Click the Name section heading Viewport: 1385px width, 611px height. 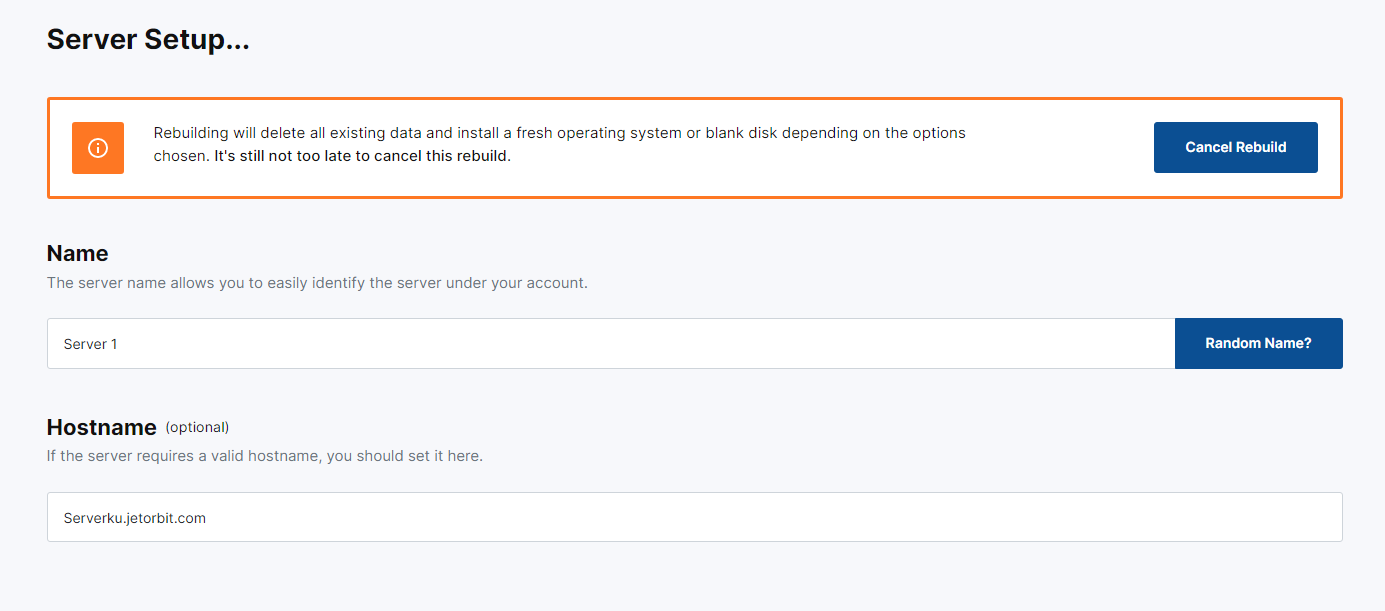(x=78, y=253)
